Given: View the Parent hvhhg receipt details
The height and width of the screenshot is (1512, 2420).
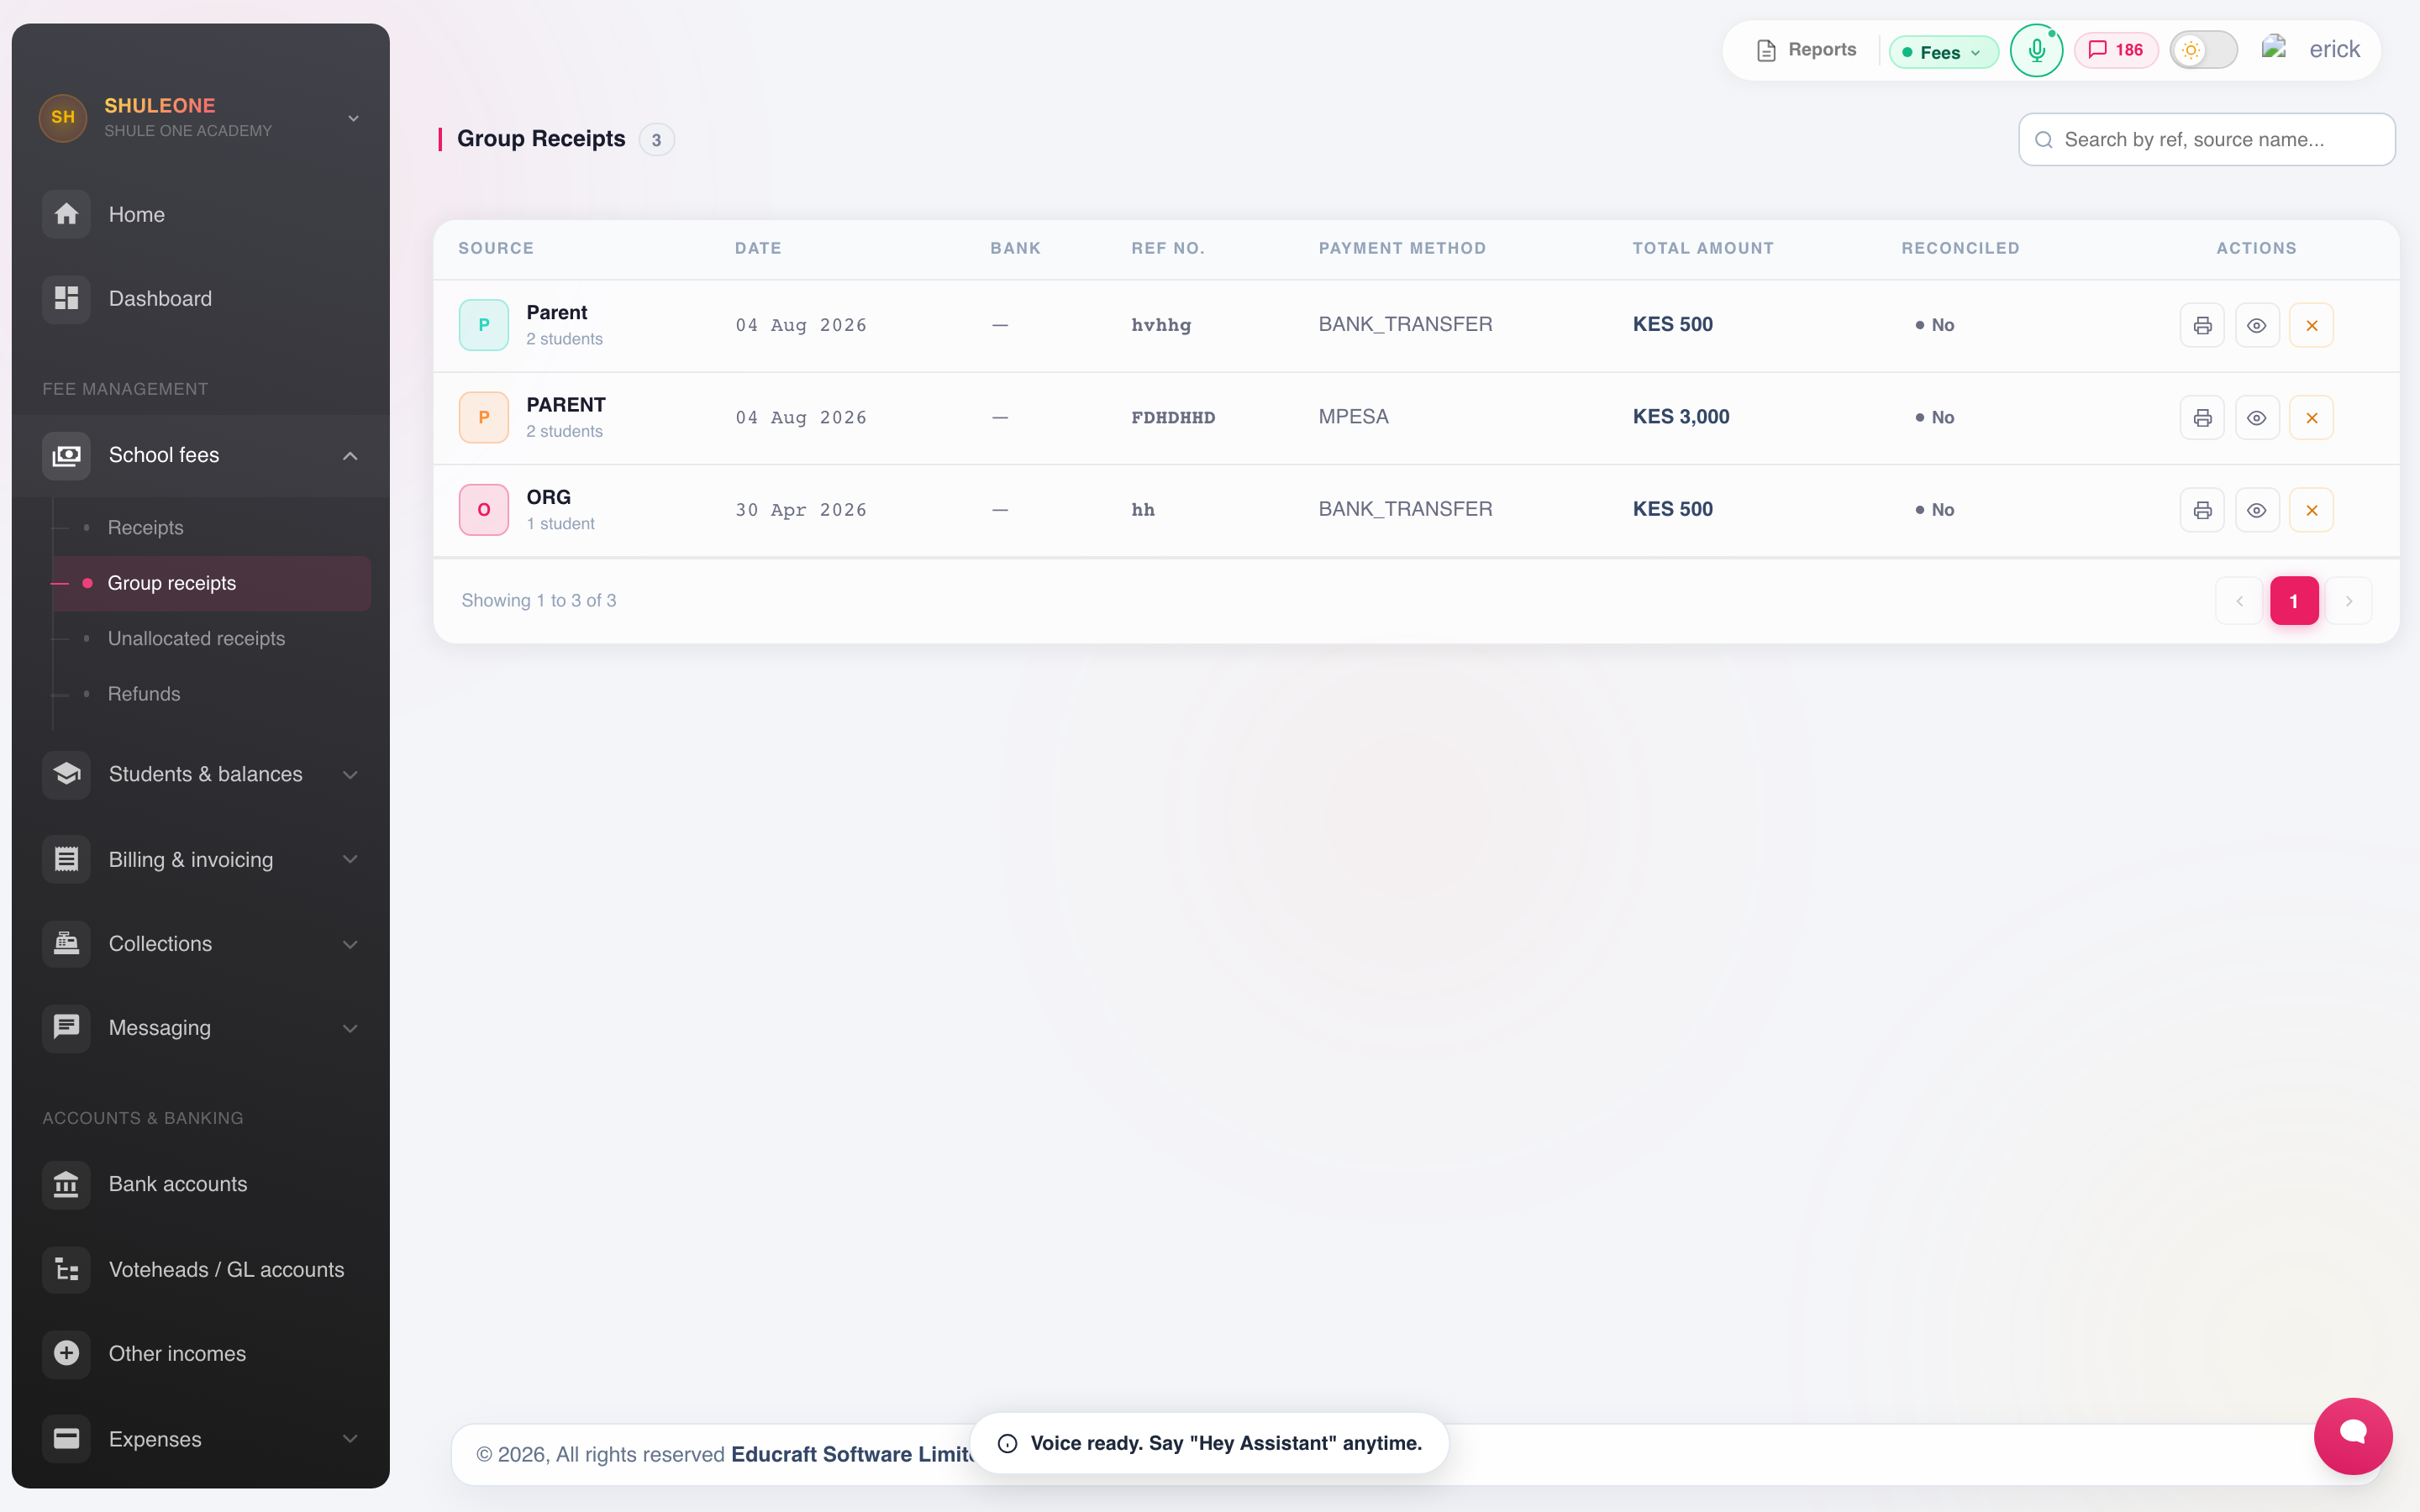Looking at the screenshot, I should (2257, 325).
